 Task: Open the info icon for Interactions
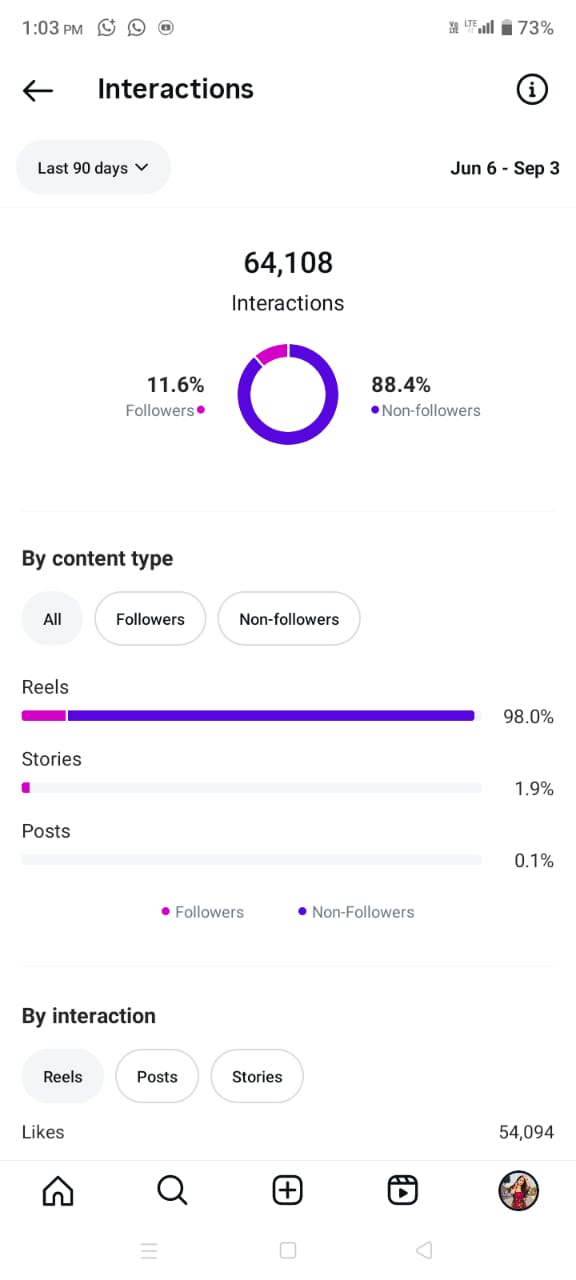click(532, 90)
